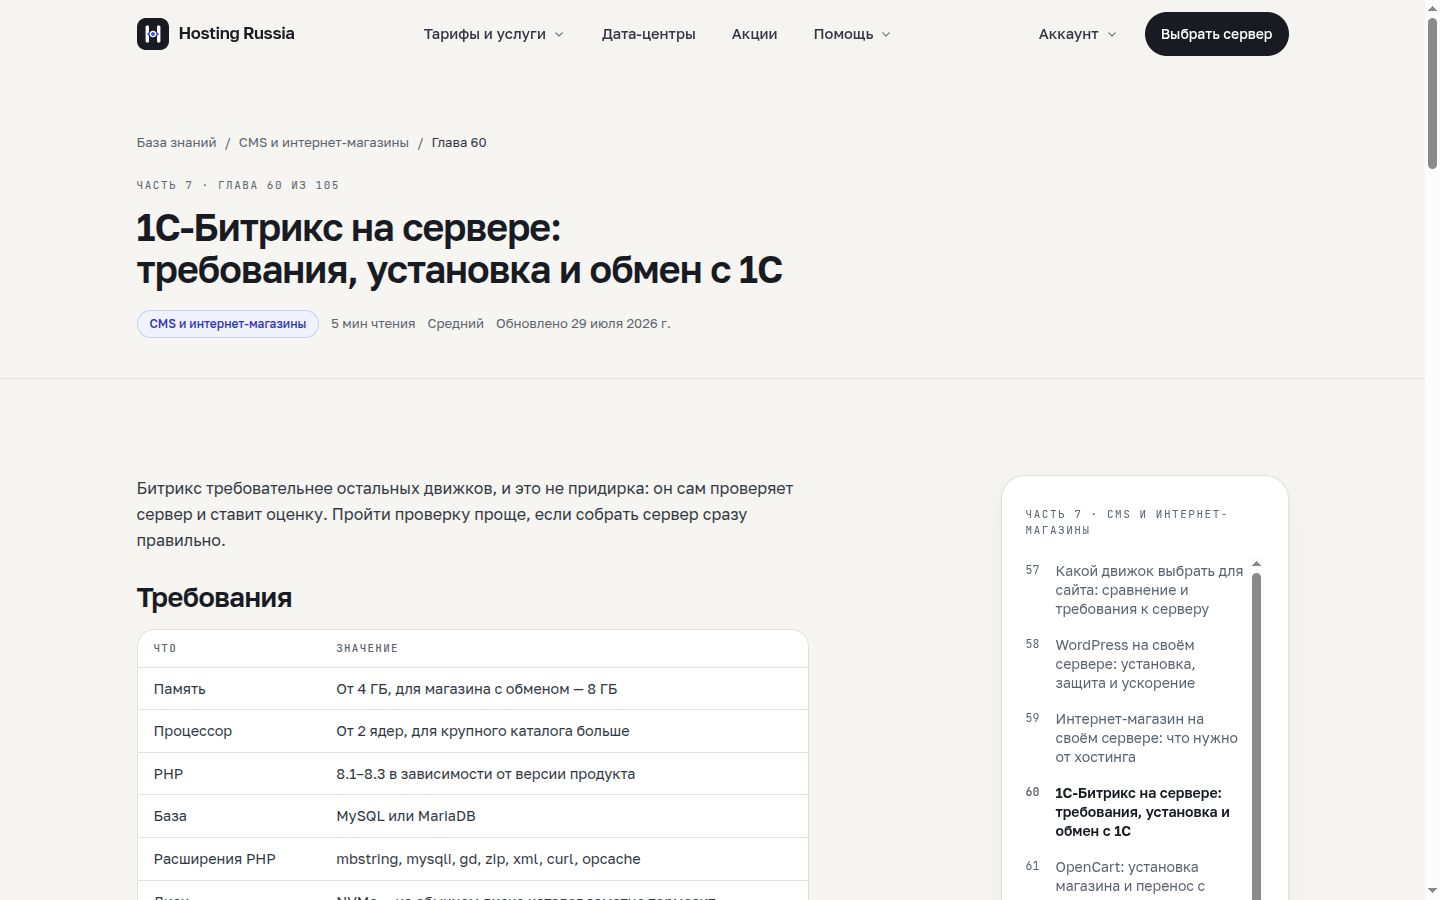Screen dimensions: 1440x900
Task: Select the Процессор row label
Action: (193, 731)
